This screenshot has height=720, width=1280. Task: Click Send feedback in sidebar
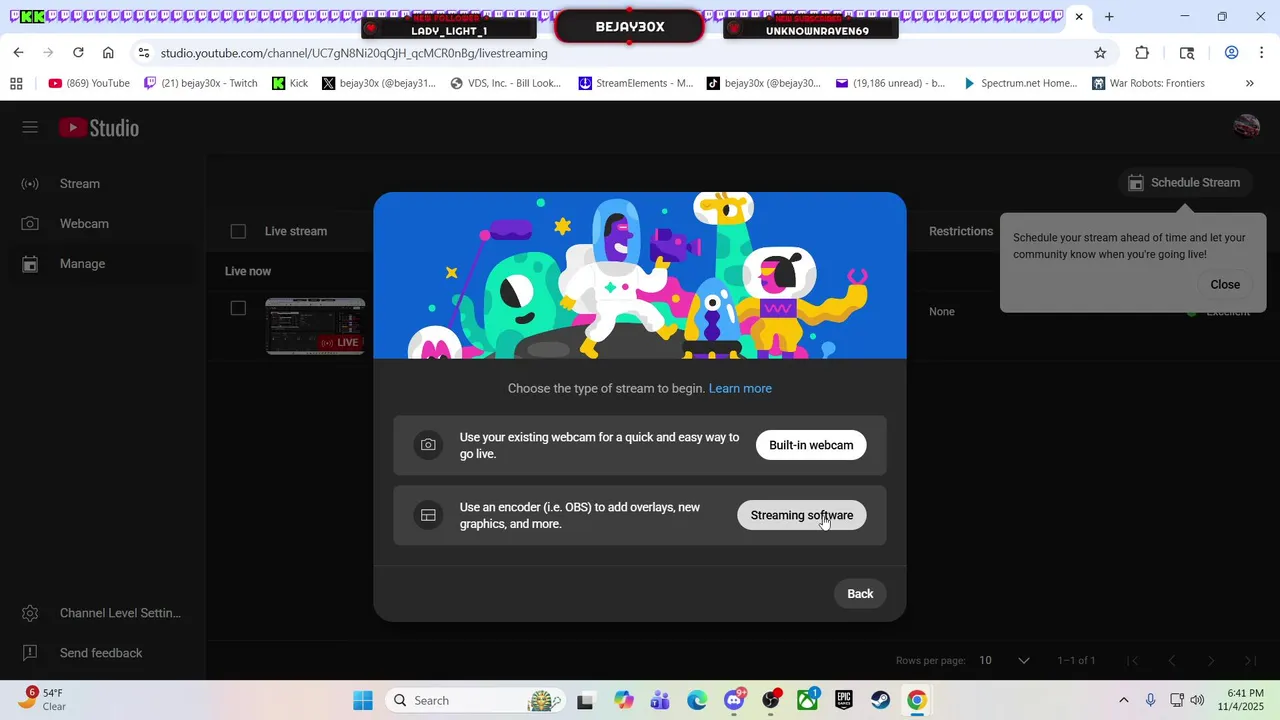[101, 653]
